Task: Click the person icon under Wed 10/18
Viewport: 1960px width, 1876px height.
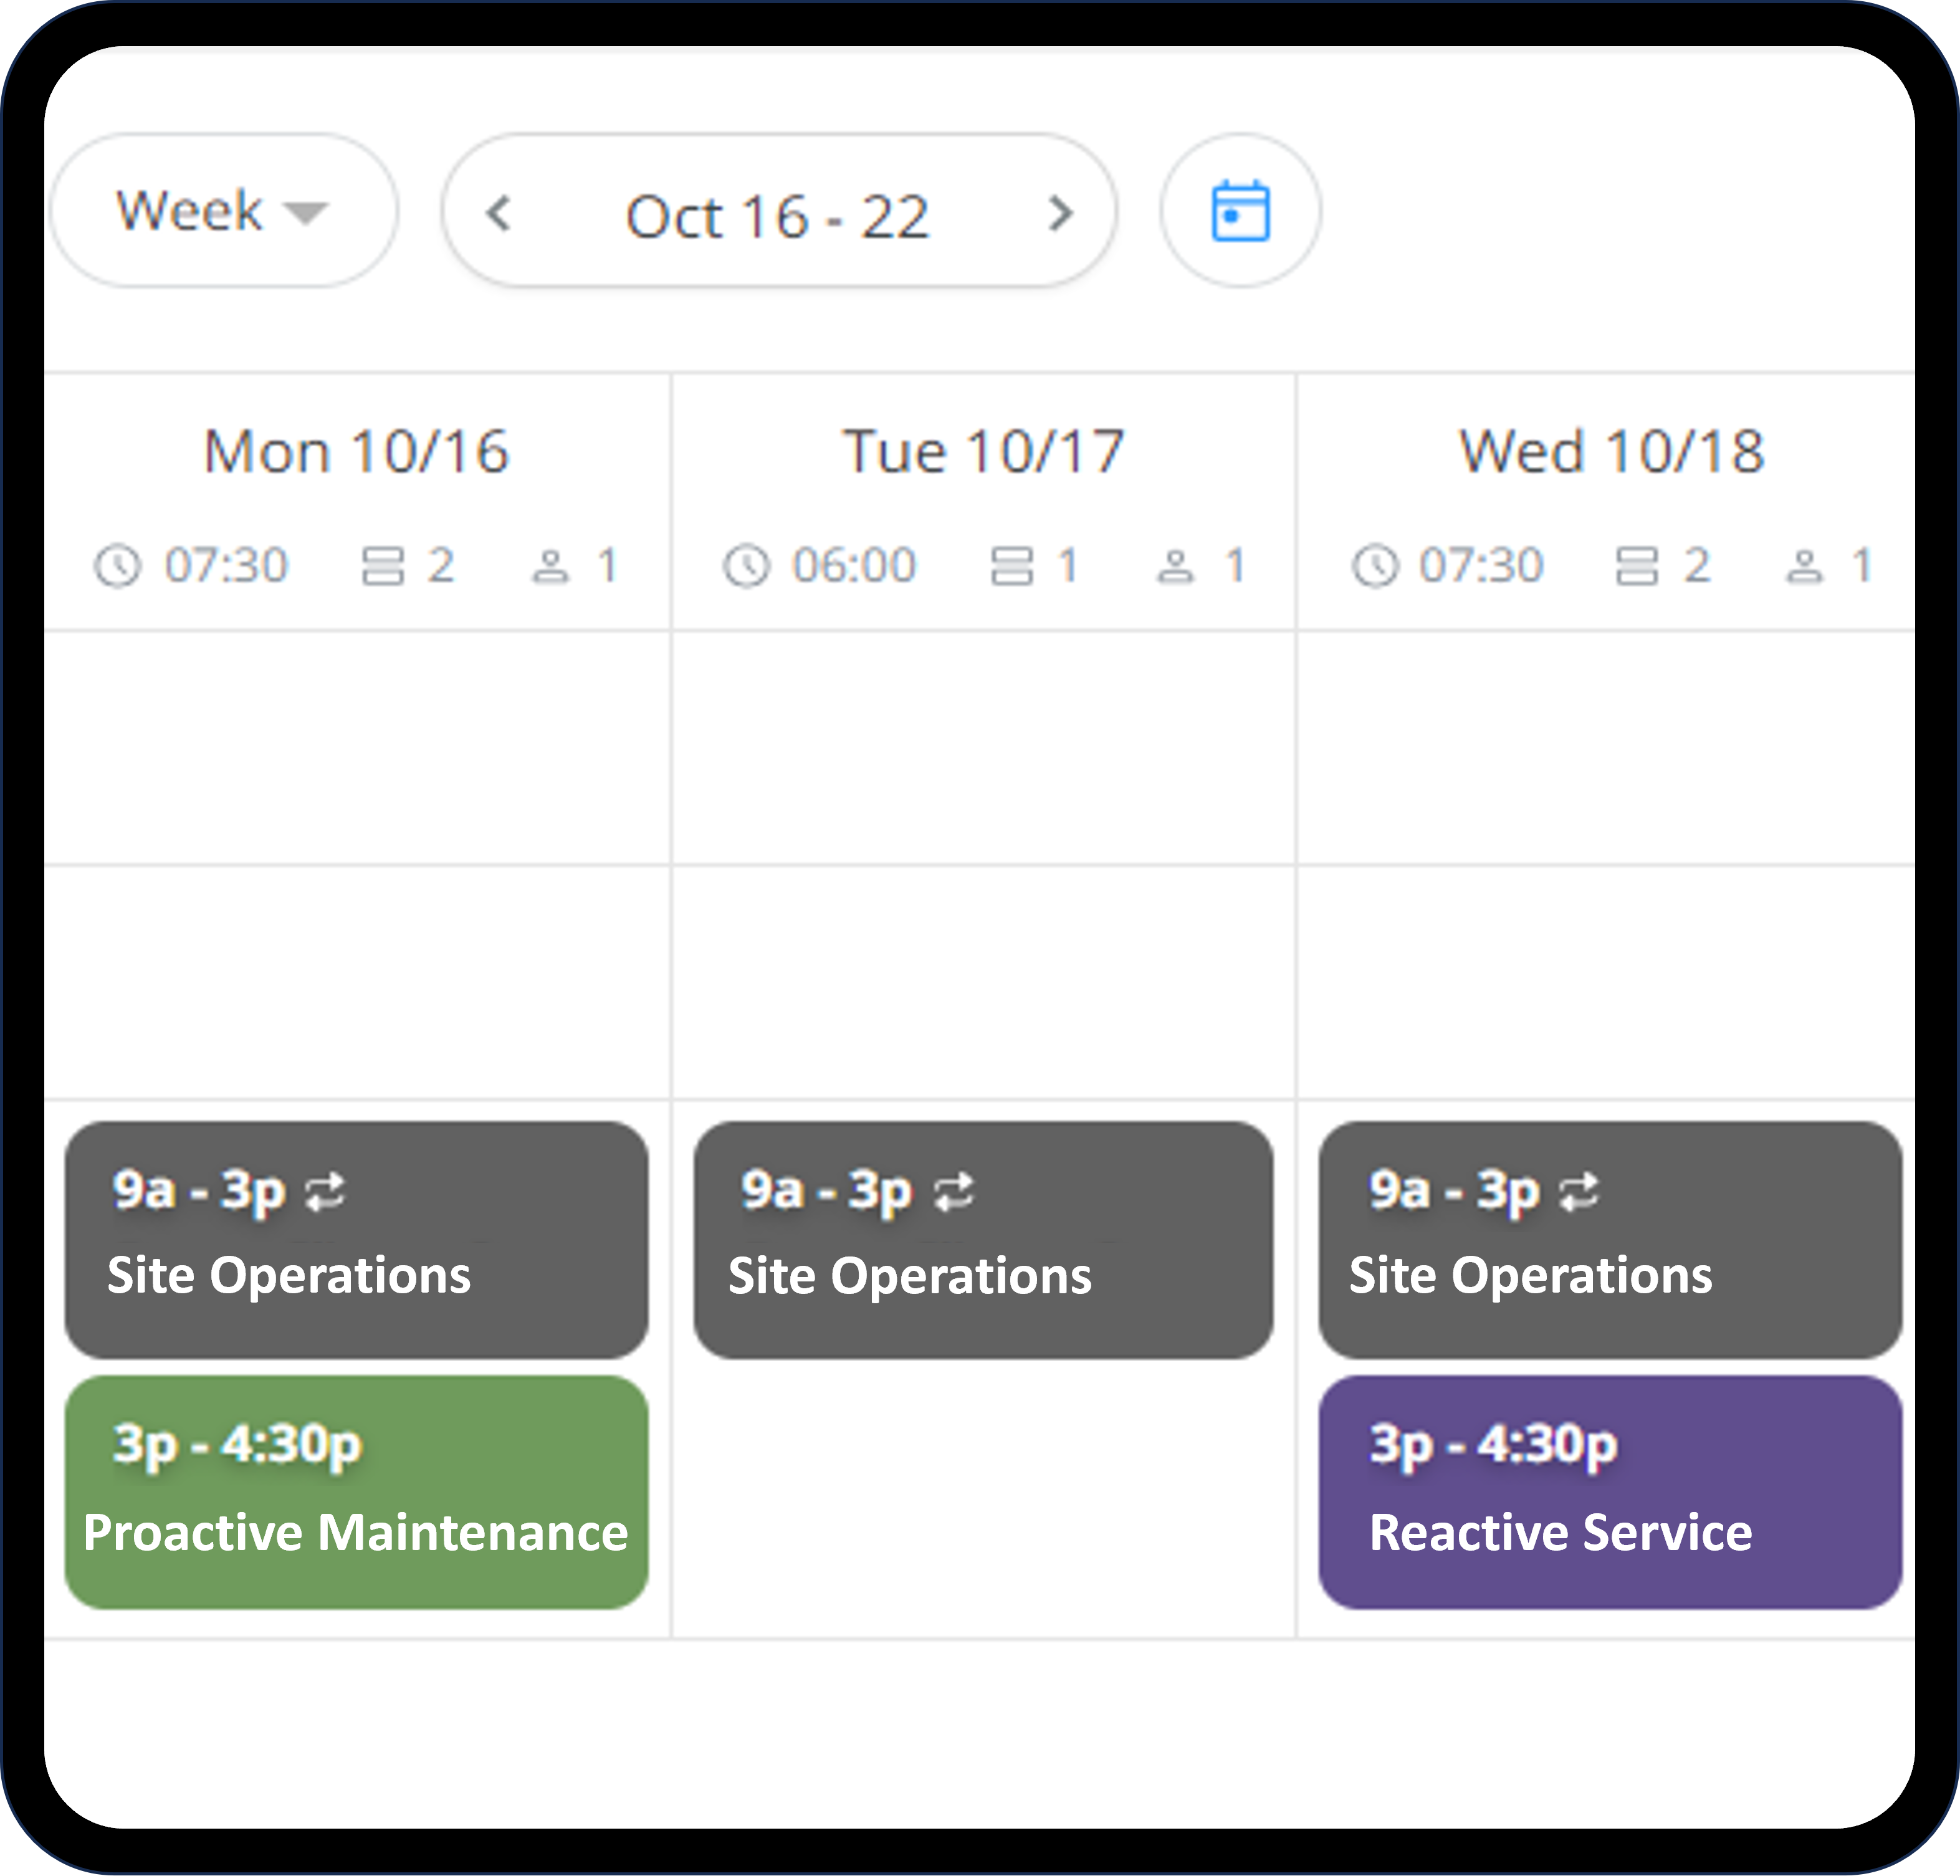Action: coord(1805,565)
